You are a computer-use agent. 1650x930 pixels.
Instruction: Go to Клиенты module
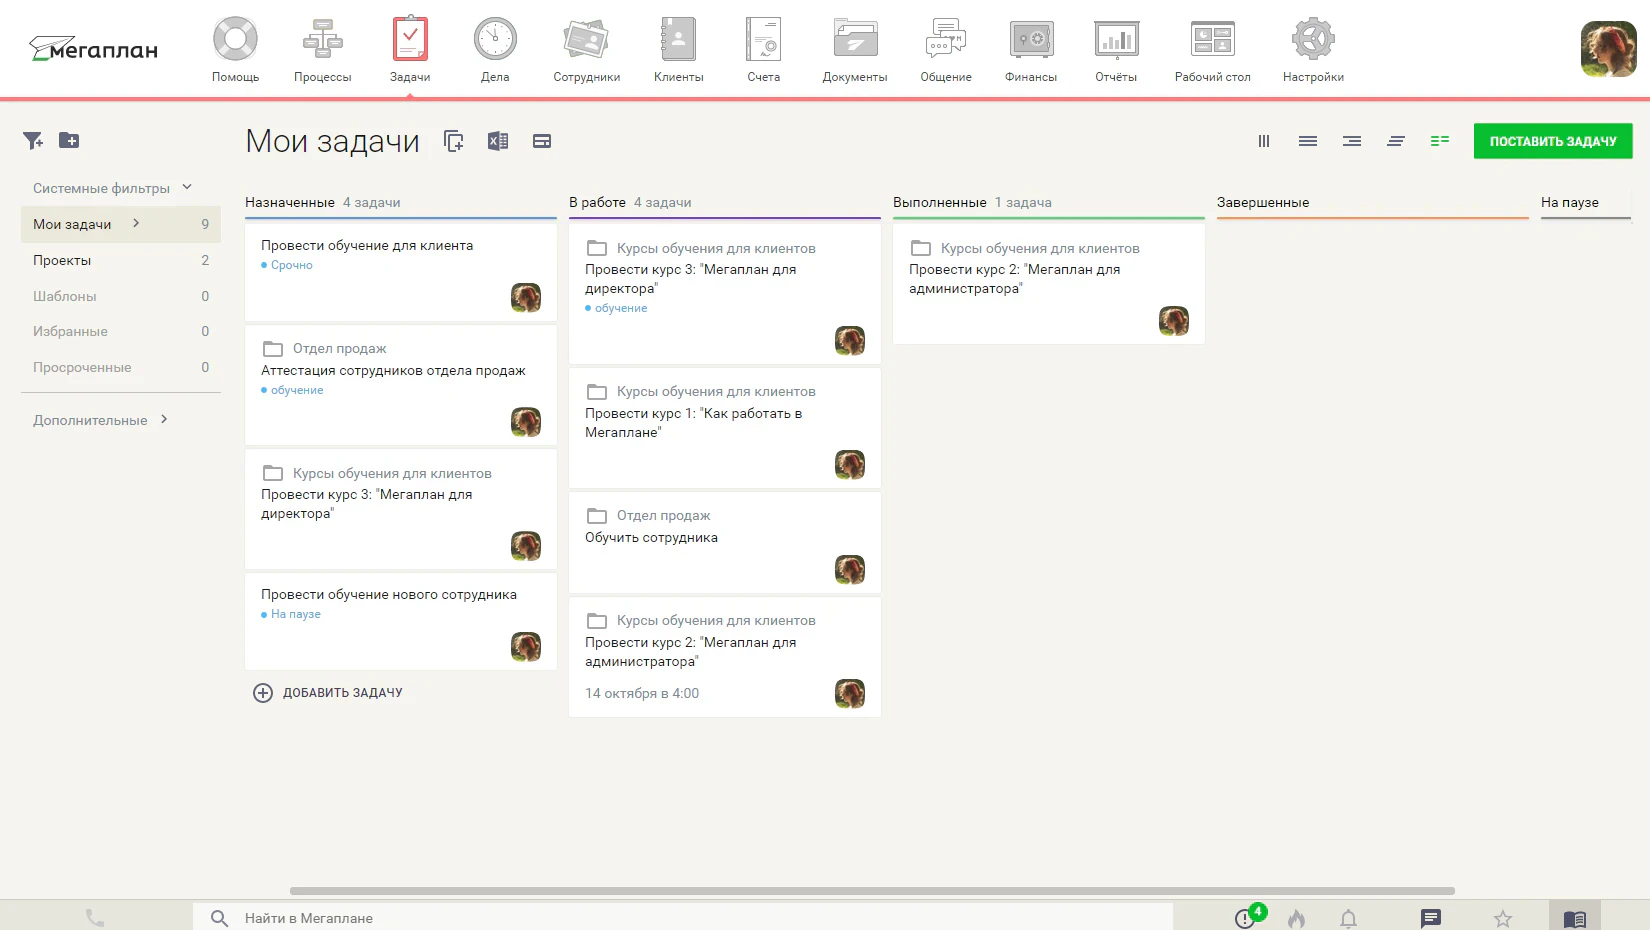tap(678, 49)
